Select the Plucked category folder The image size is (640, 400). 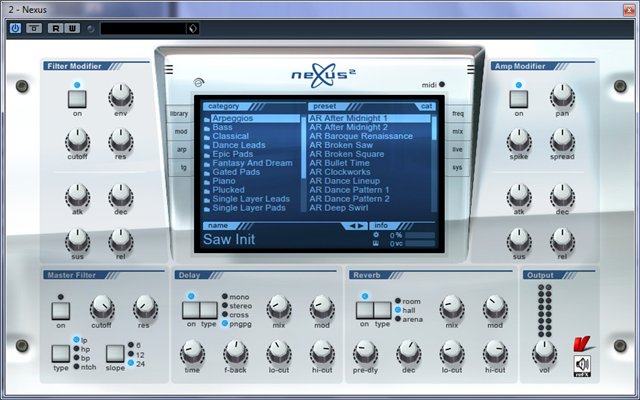(251, 190)
